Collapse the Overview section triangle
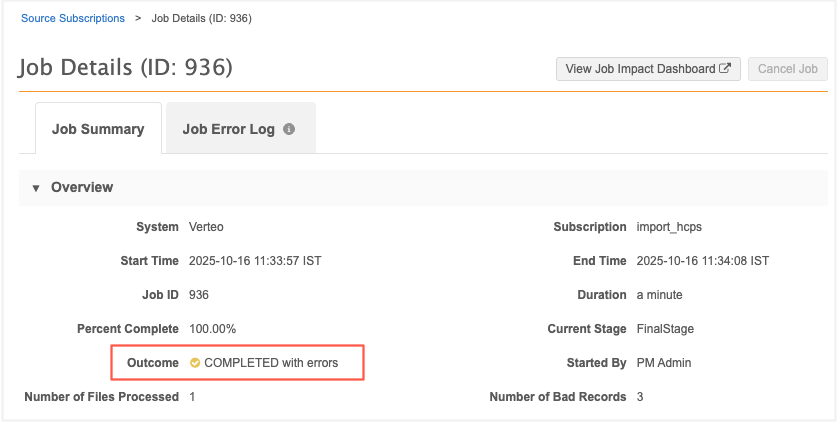 (x=36, y=188)
